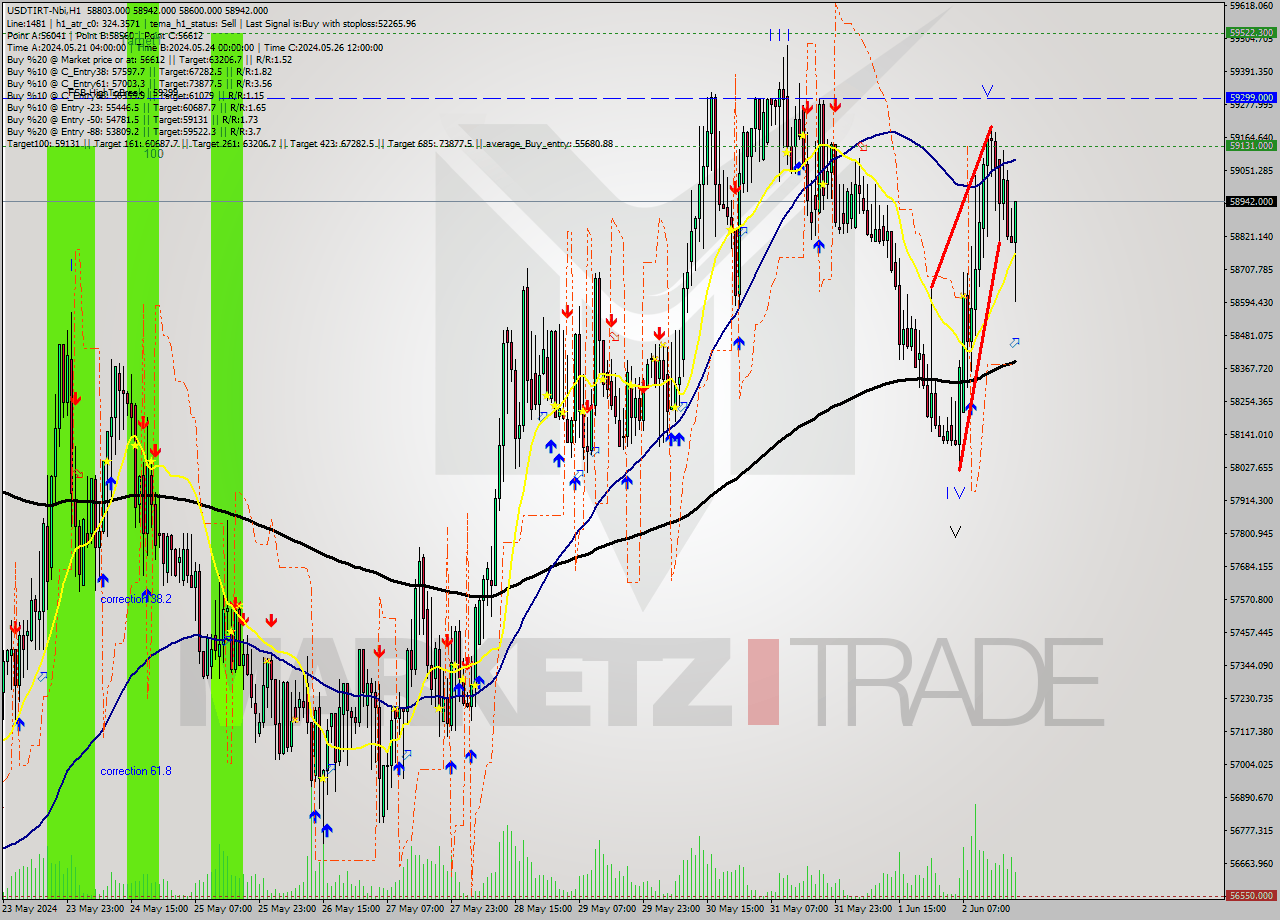Screen dimensions: 1280x920
Task: Select the blue 59299.000 price tag
Action: tap(1250, 98)
